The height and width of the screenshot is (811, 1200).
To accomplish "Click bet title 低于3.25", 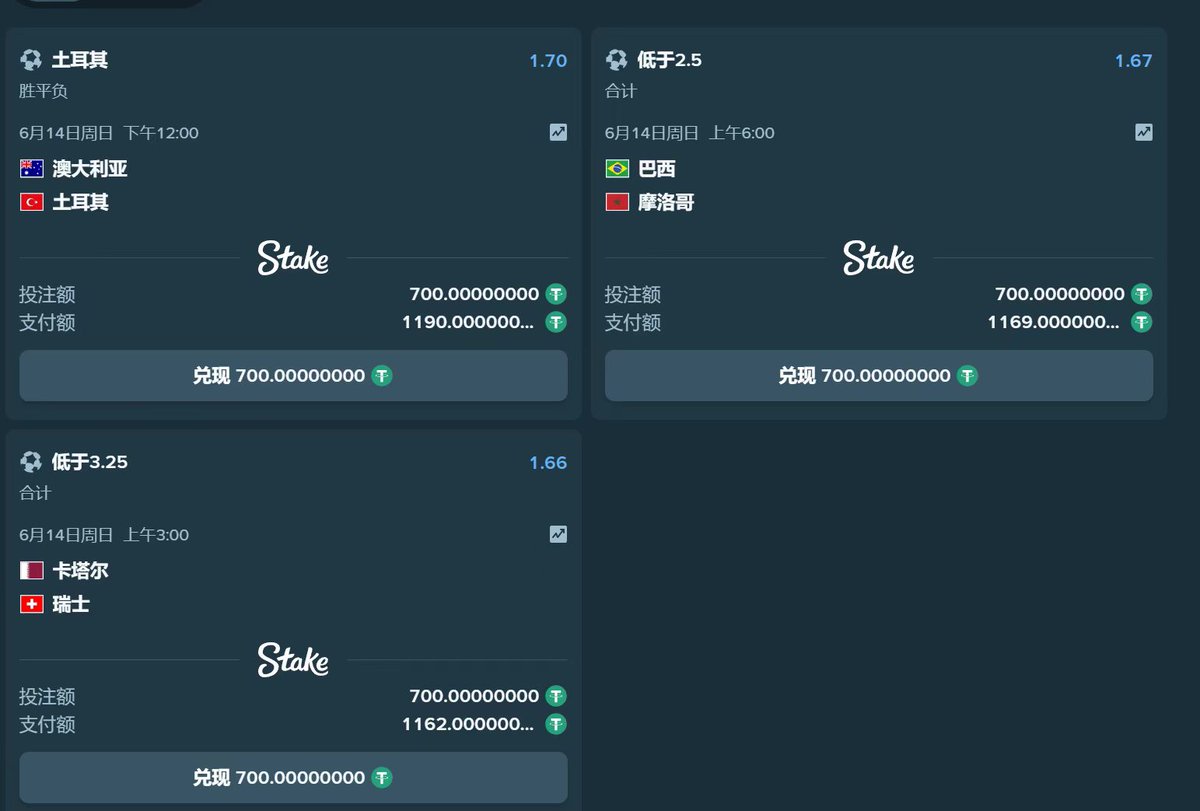I will (x=89, y=462).
